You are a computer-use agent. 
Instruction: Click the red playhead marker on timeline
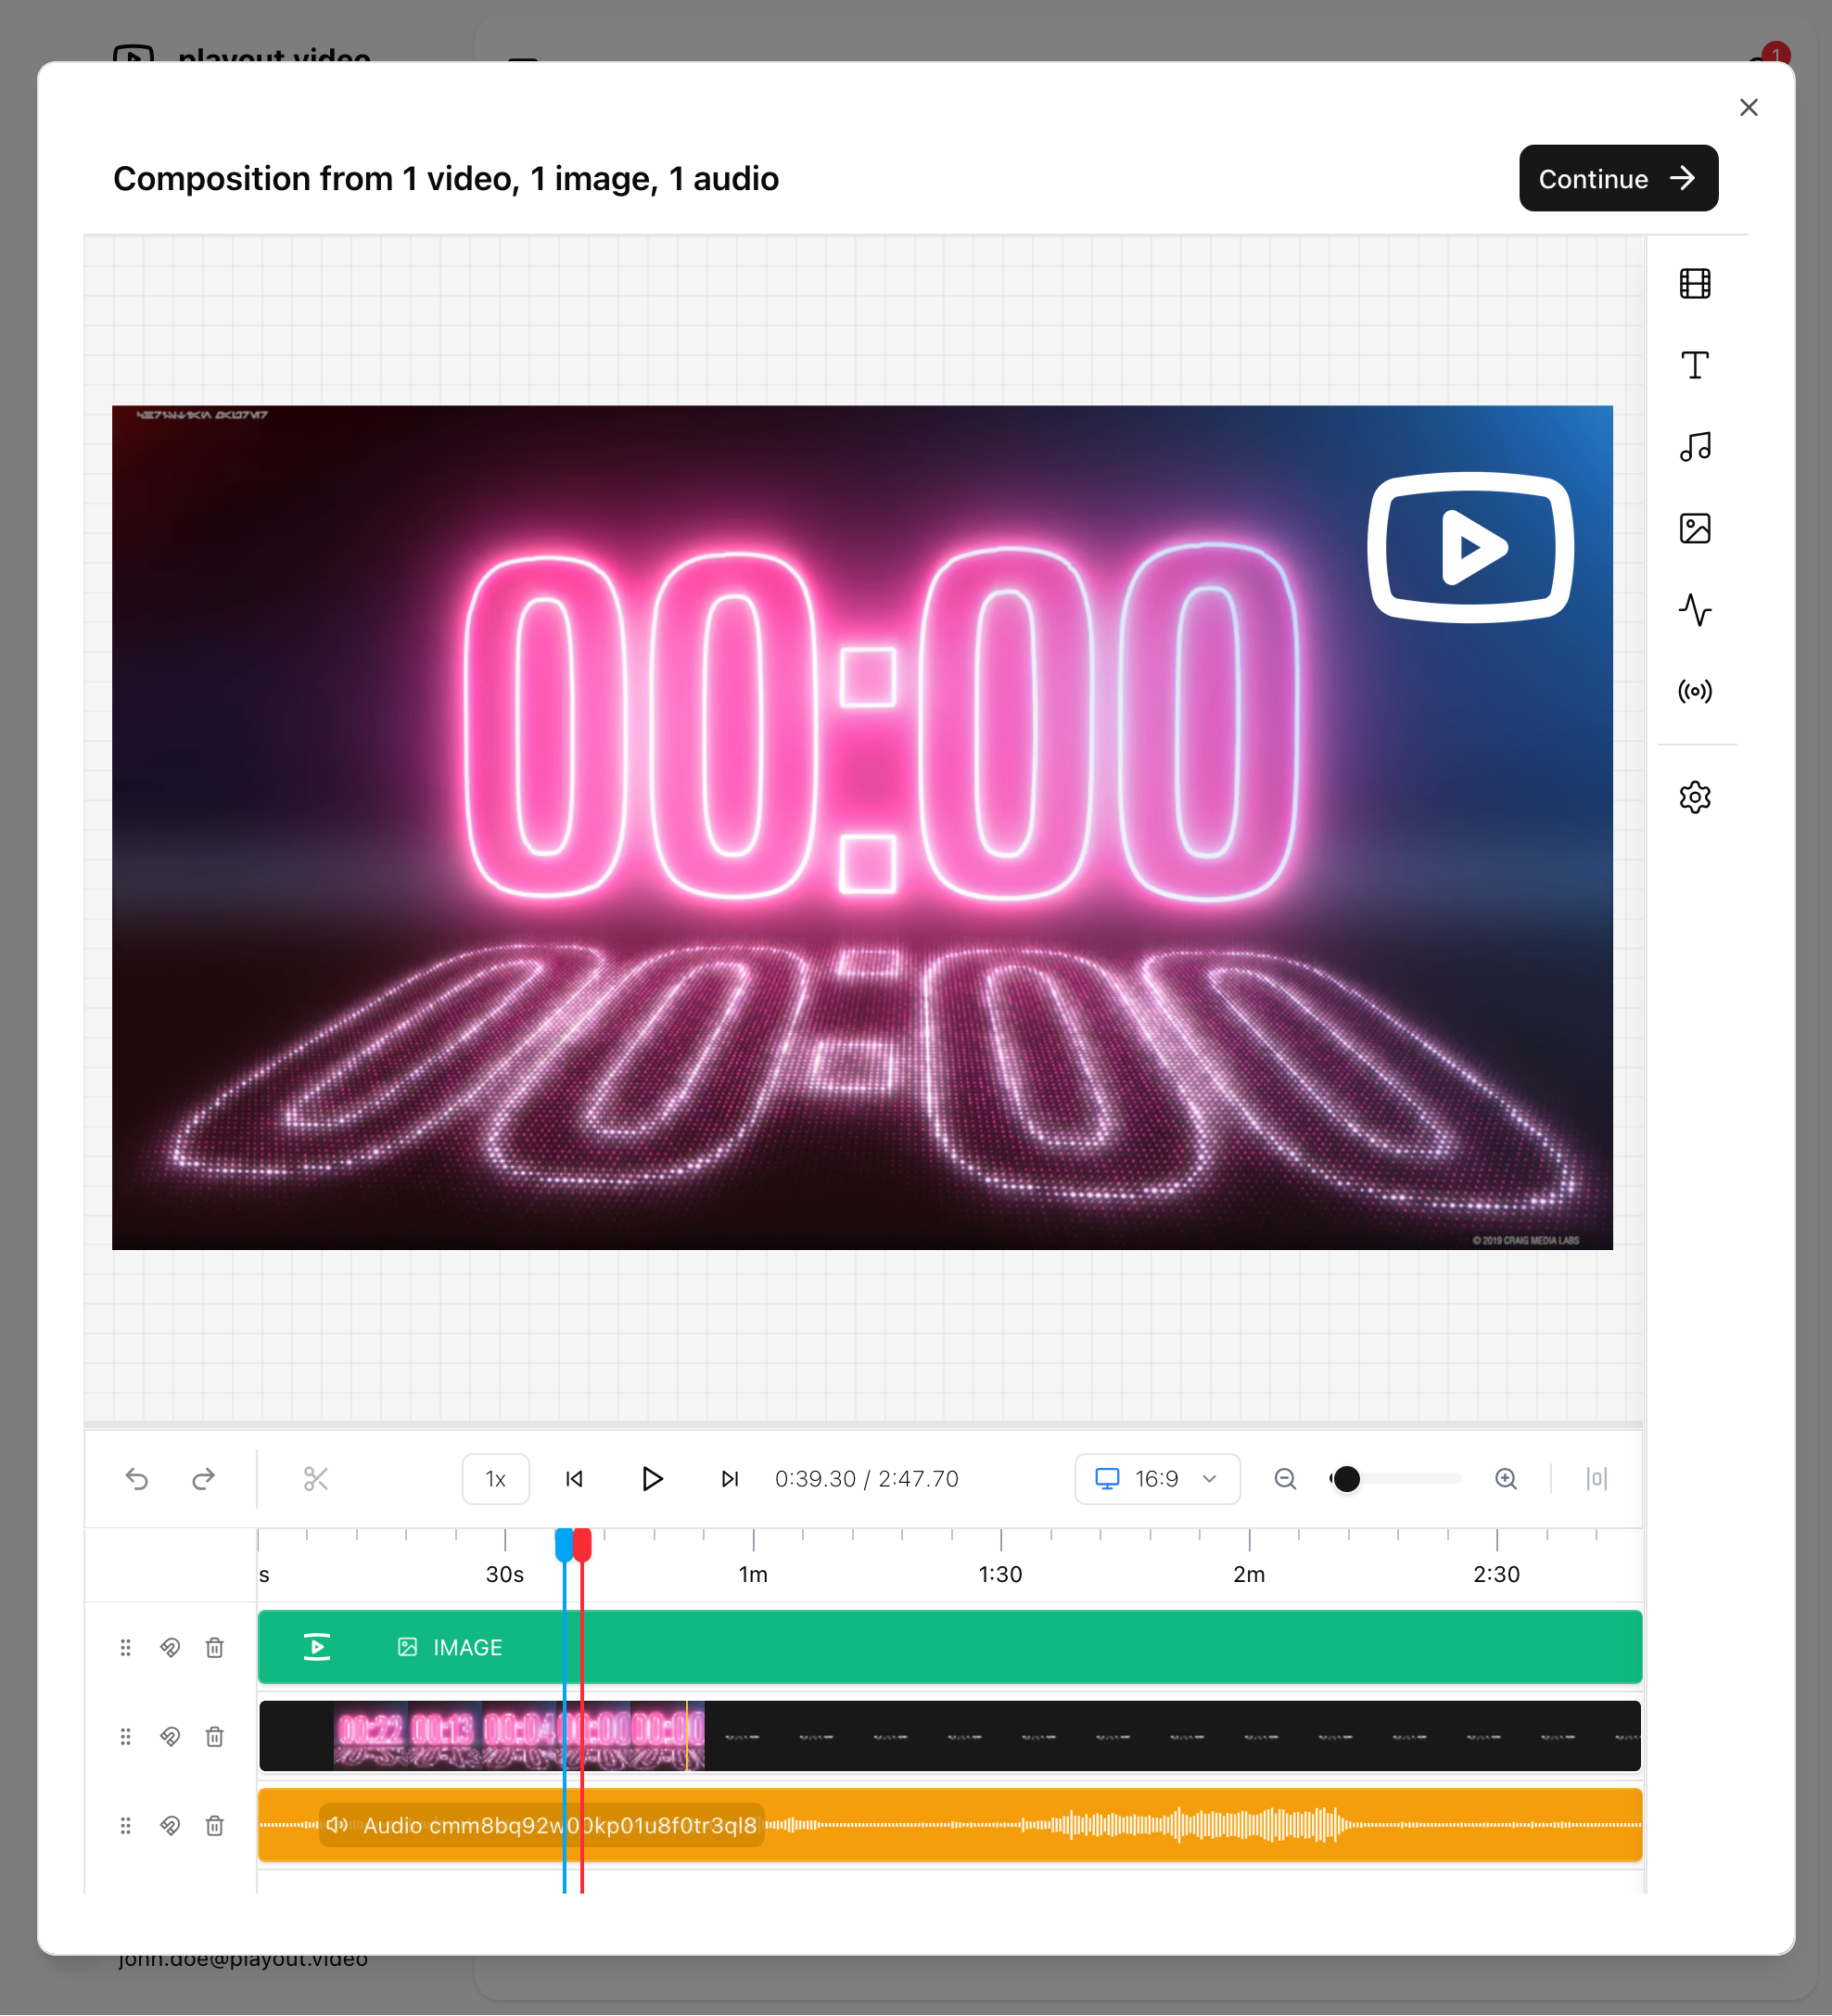coord(583,1545)
